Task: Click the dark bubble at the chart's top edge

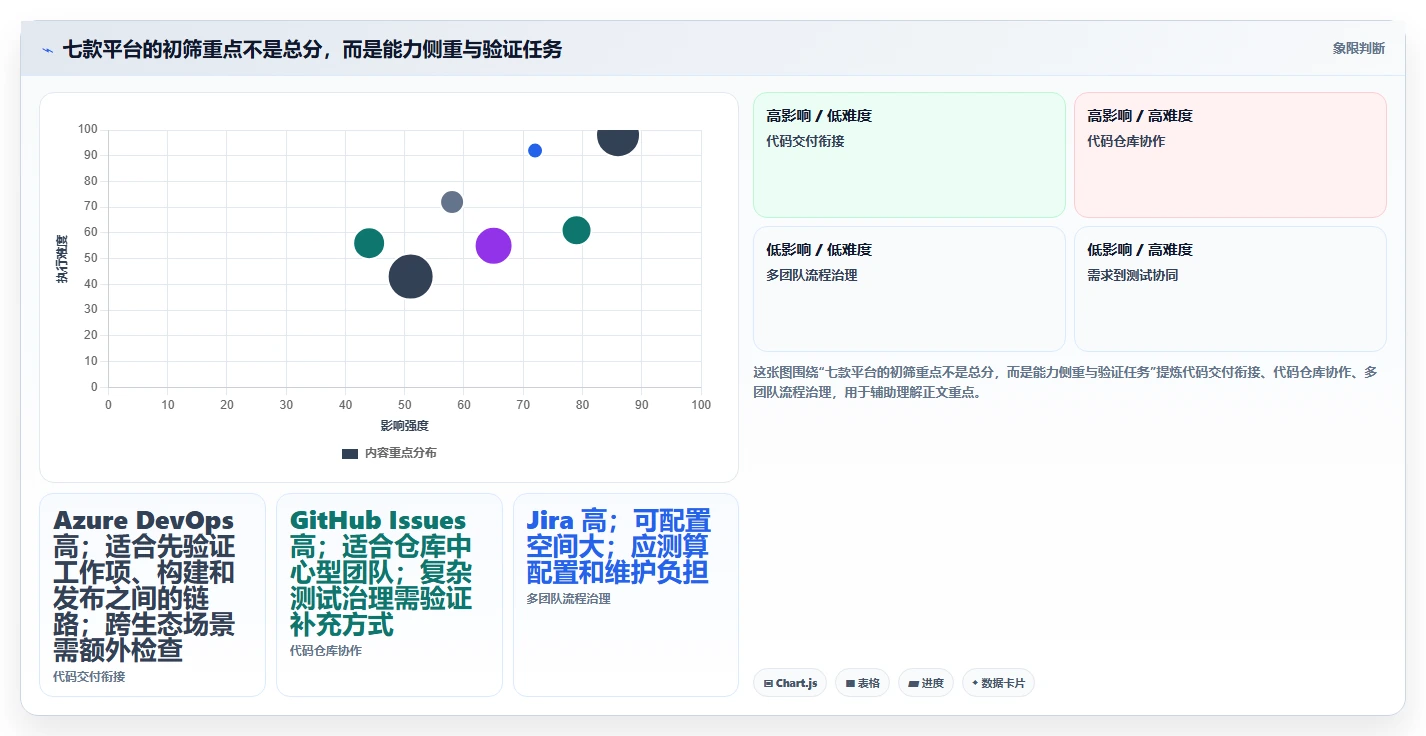Action: point(618,141)
